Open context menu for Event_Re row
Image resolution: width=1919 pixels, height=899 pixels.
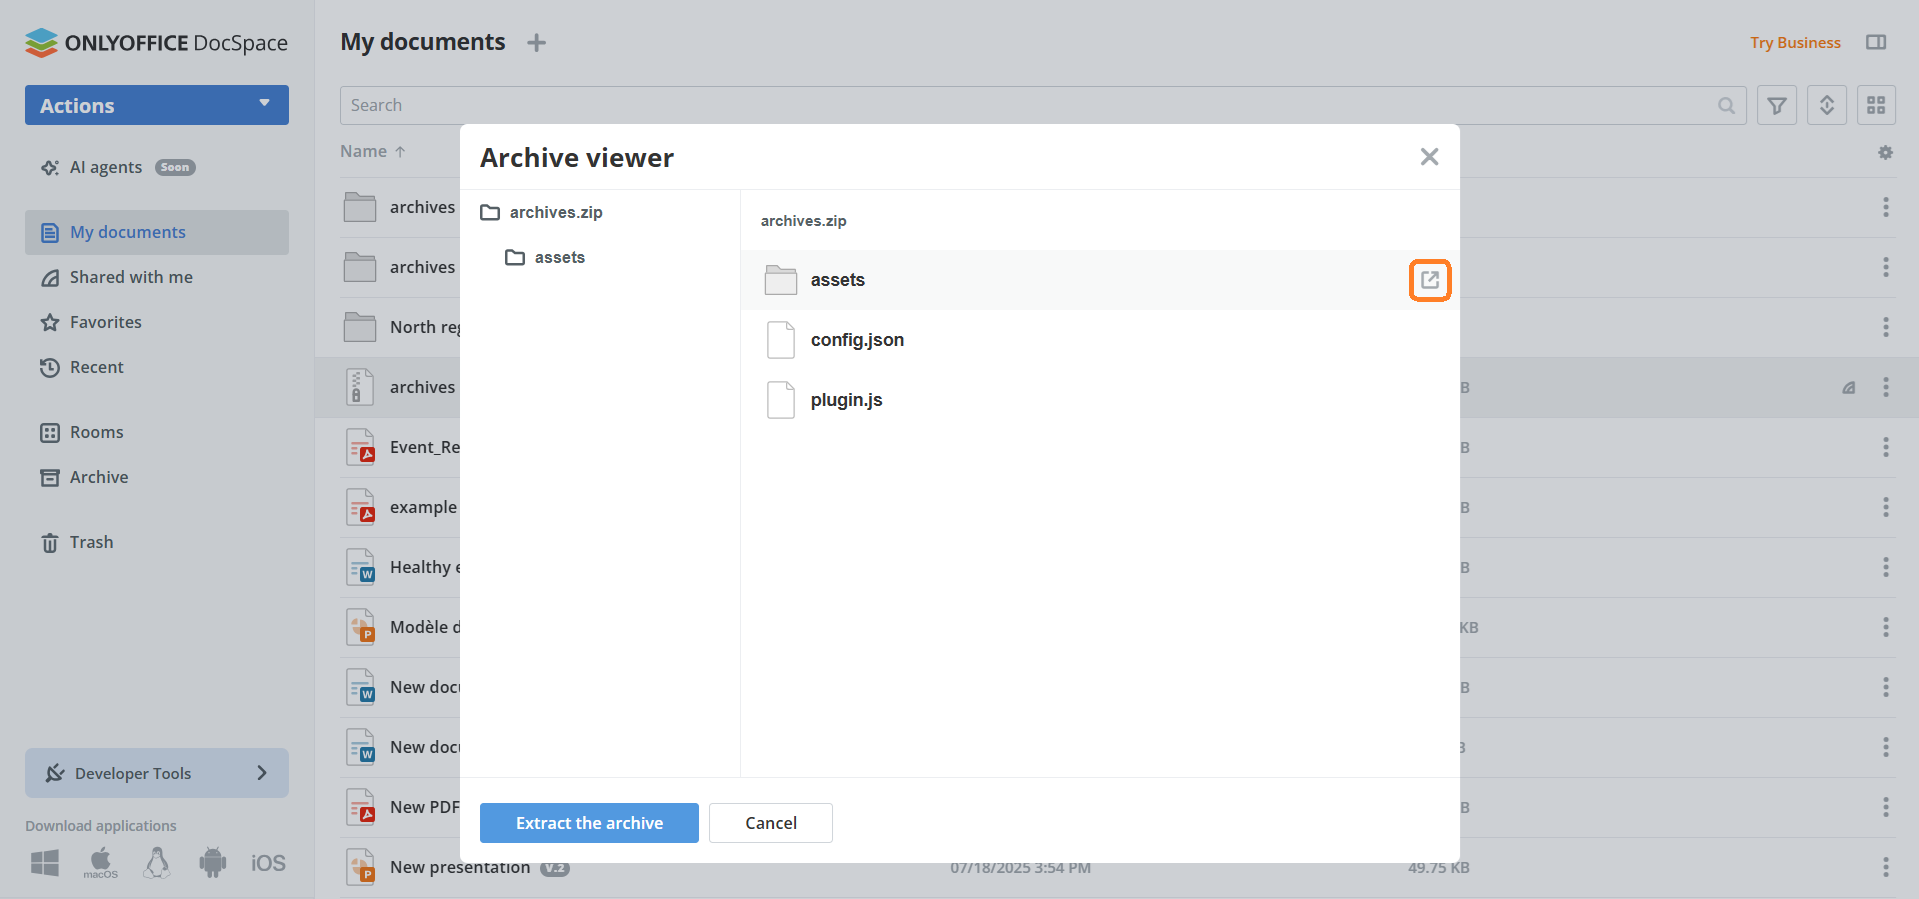[x=1886, y=447]
